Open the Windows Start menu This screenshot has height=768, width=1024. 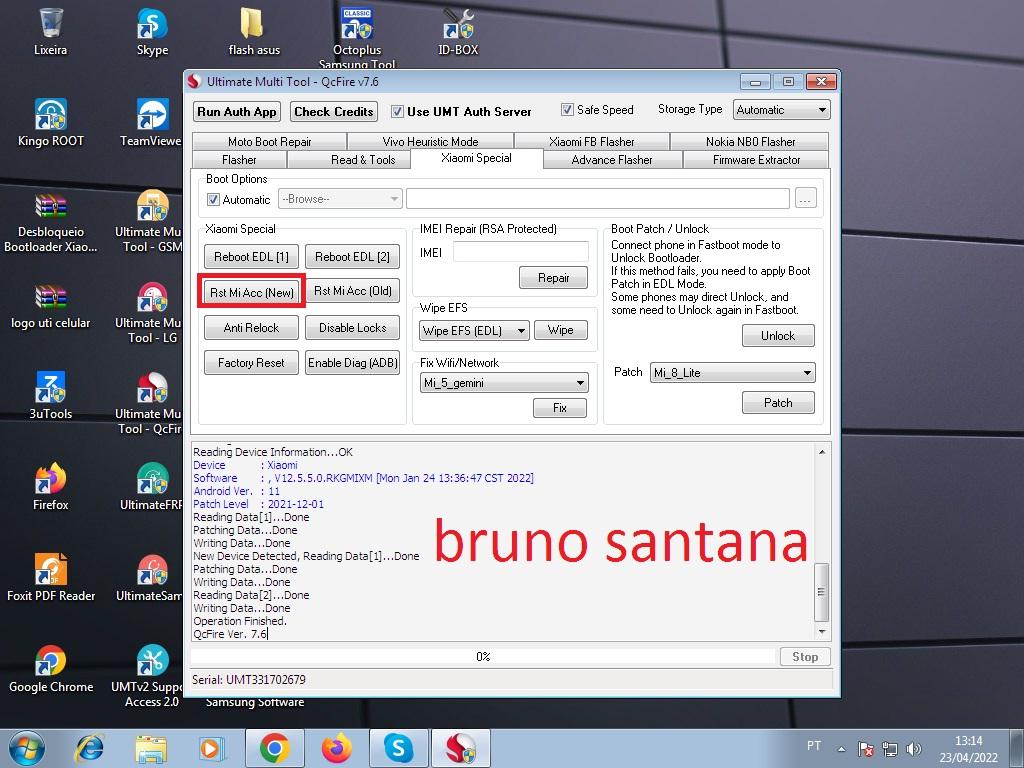tap(26, 748)
